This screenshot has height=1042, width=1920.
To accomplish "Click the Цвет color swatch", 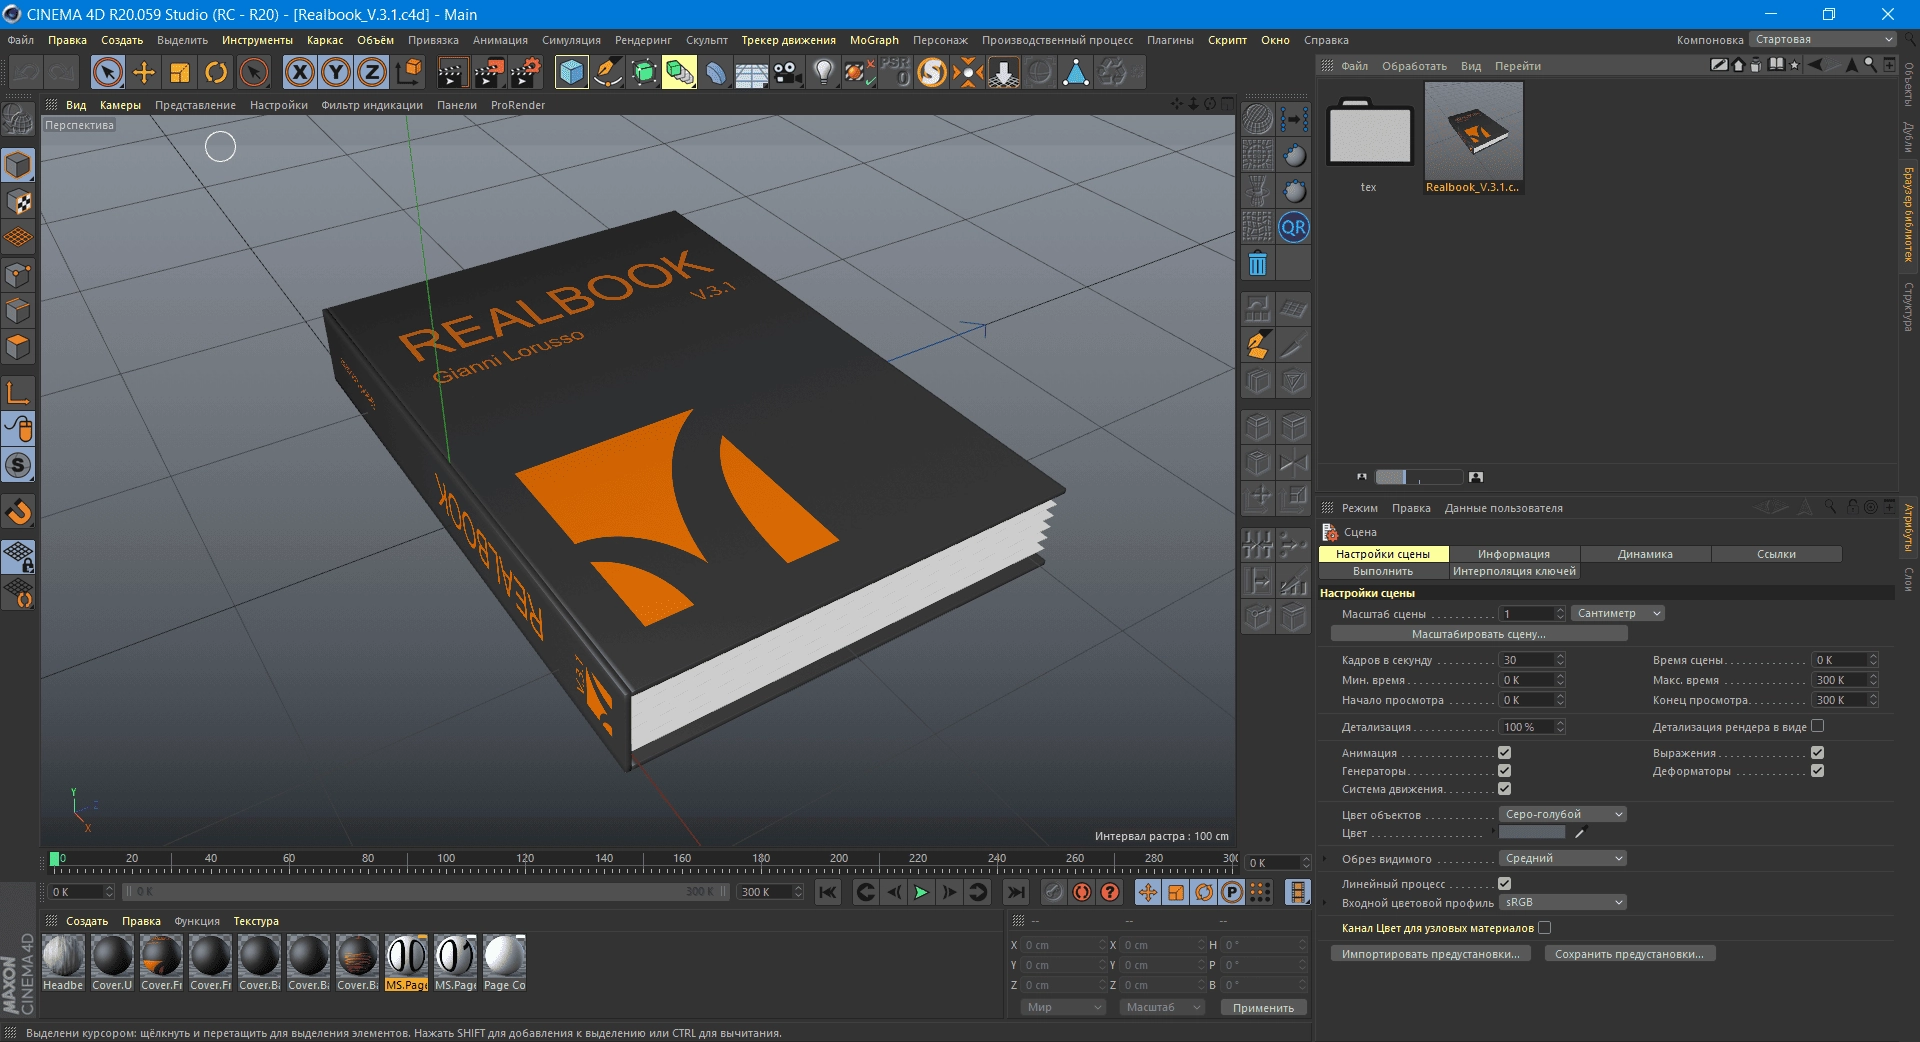I will 1532,833.
